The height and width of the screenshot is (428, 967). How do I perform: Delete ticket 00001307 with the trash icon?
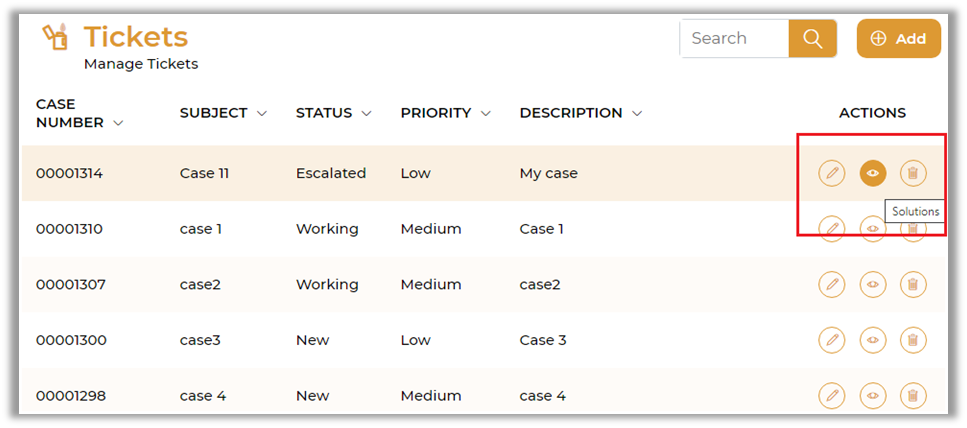pos(912,285)
